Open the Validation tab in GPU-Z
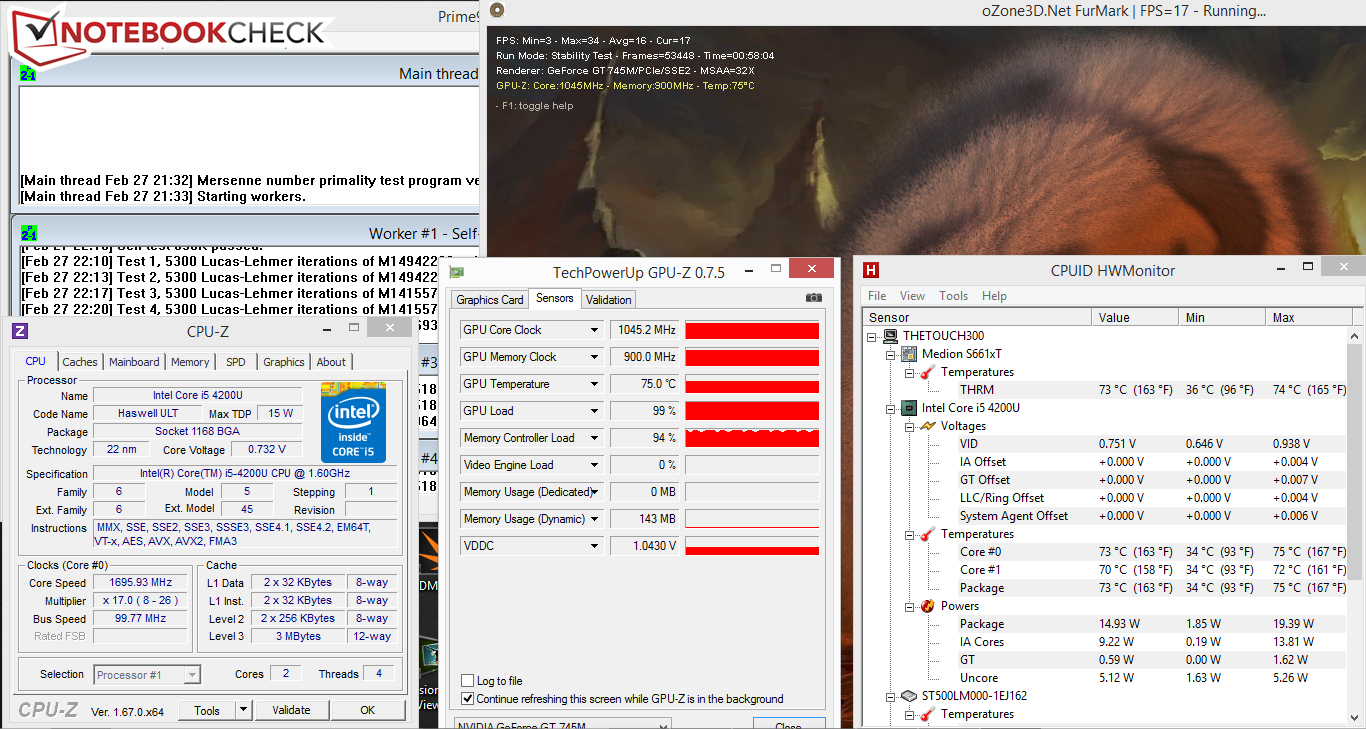Image resolution: width=1366 pixels, height=729 pixels. tap(609, 300)
